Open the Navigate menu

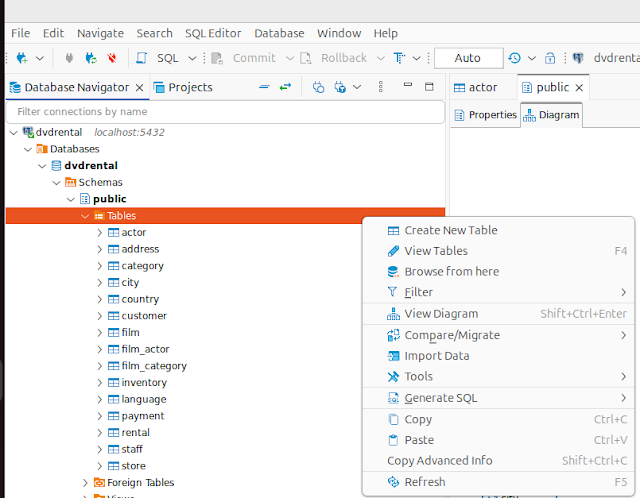click(x=100, y=33)
